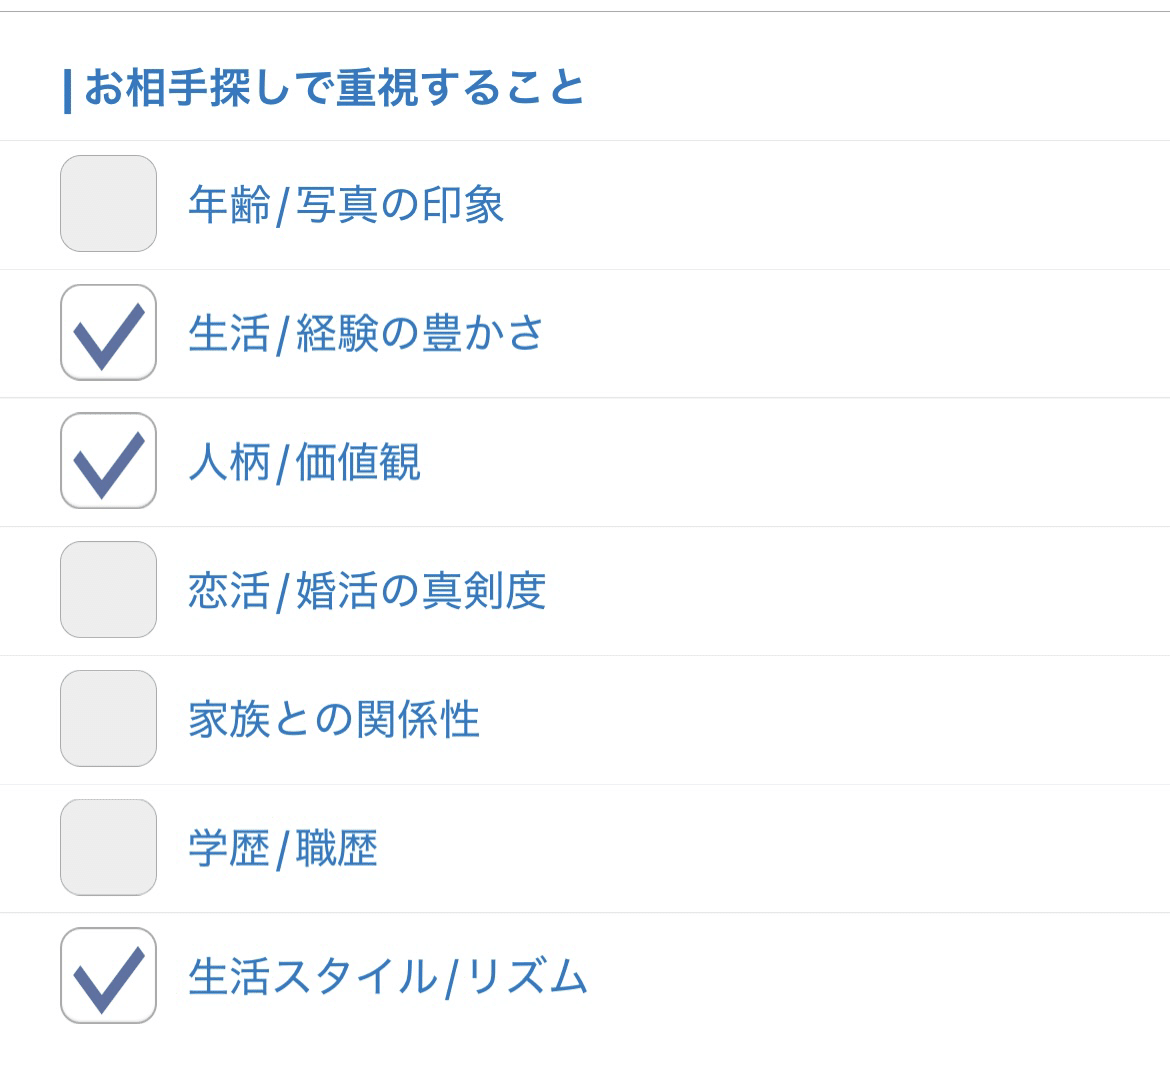Click the blue vertical bar beside the heading
The height and width of the screenshot is (1081, 1170).
(x=67, y=91)
